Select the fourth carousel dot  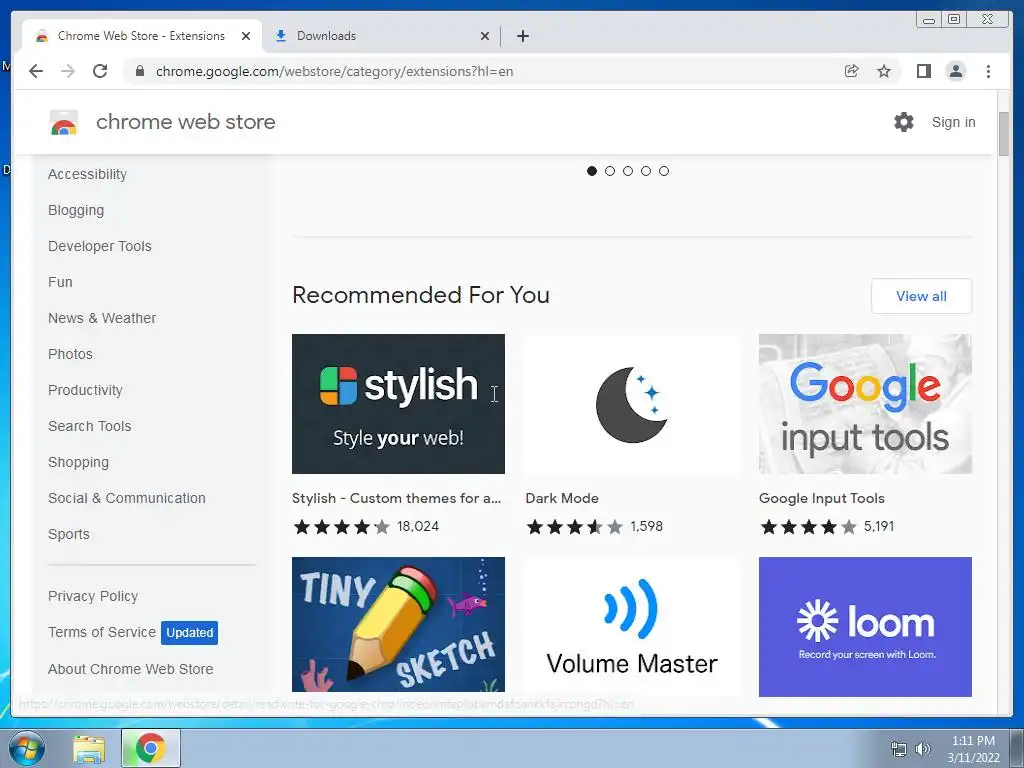pos(646,171)
